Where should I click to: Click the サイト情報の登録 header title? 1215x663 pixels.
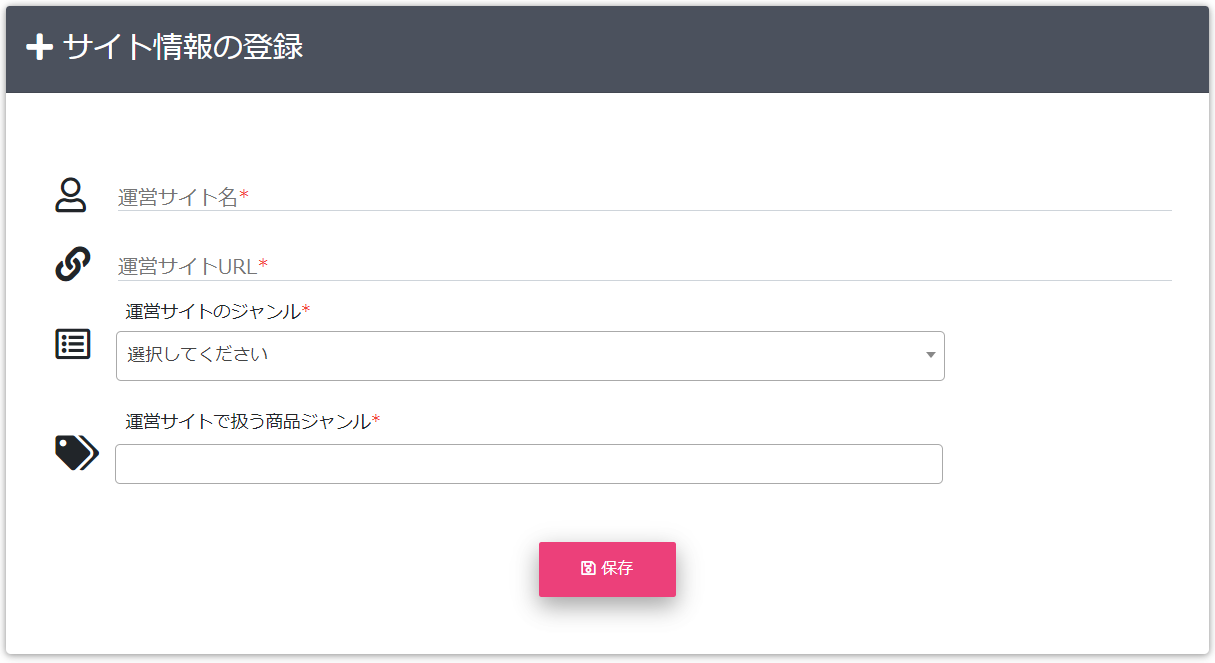(x=183, y=47)
